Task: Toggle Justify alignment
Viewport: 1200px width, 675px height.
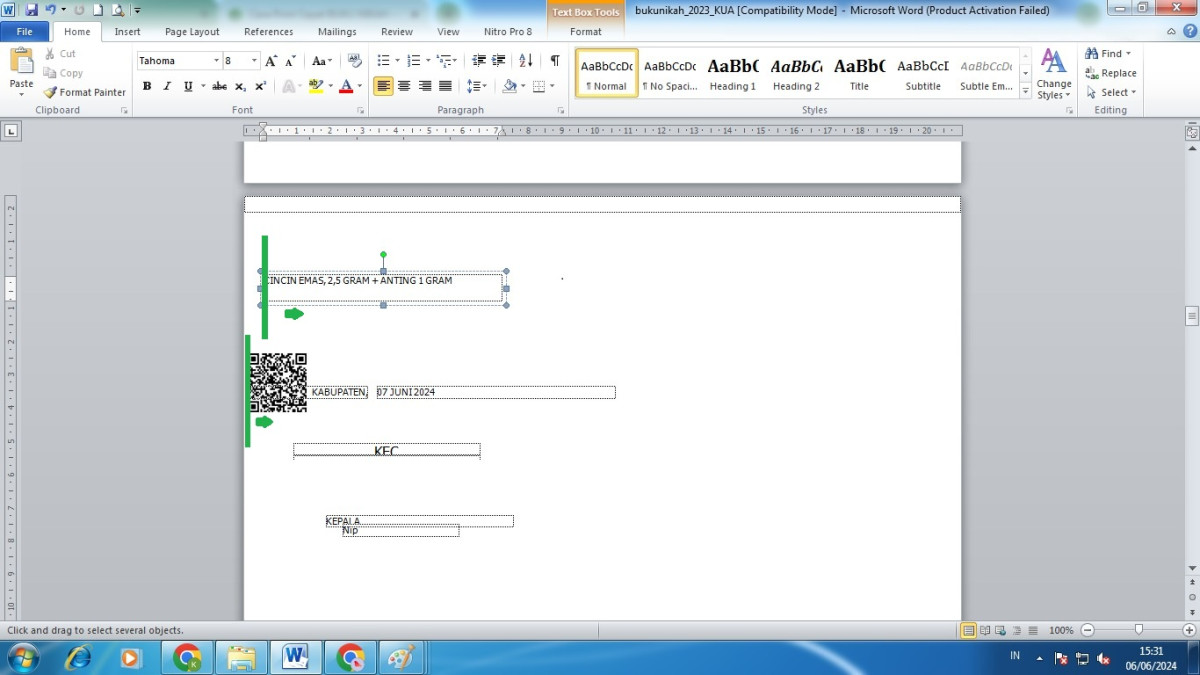Action: click(x=445, y=86)
